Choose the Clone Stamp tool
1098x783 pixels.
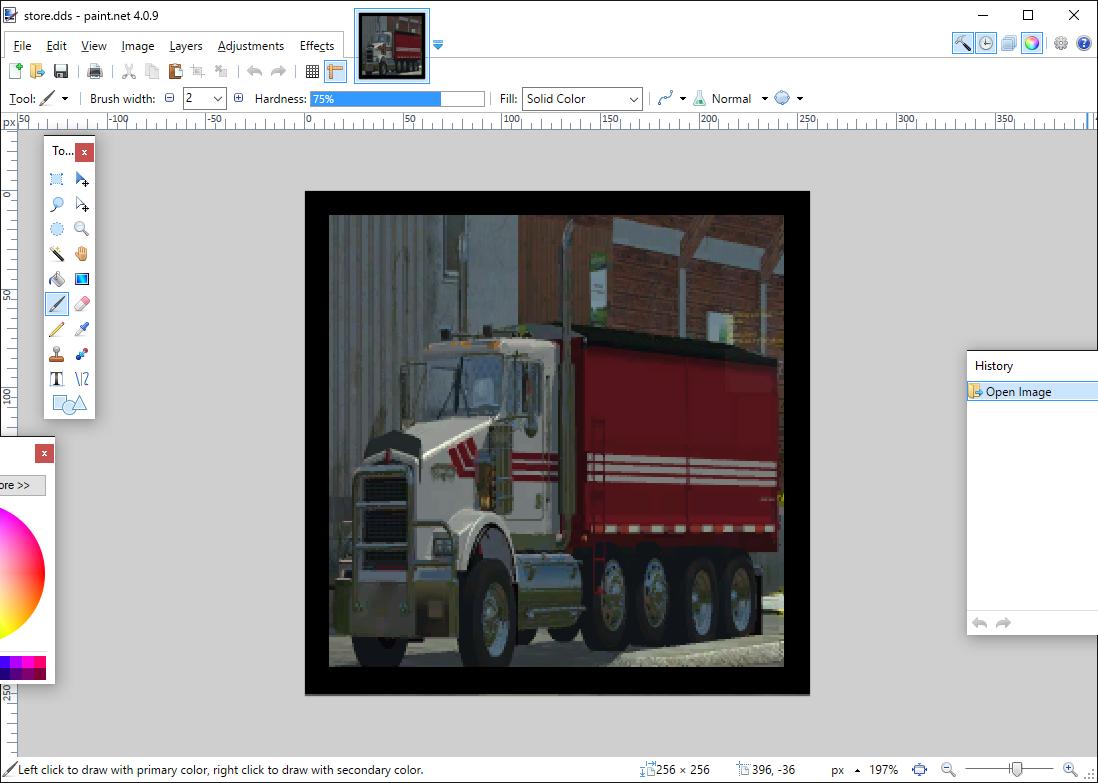pyautogui.click(x=57, y=354)
